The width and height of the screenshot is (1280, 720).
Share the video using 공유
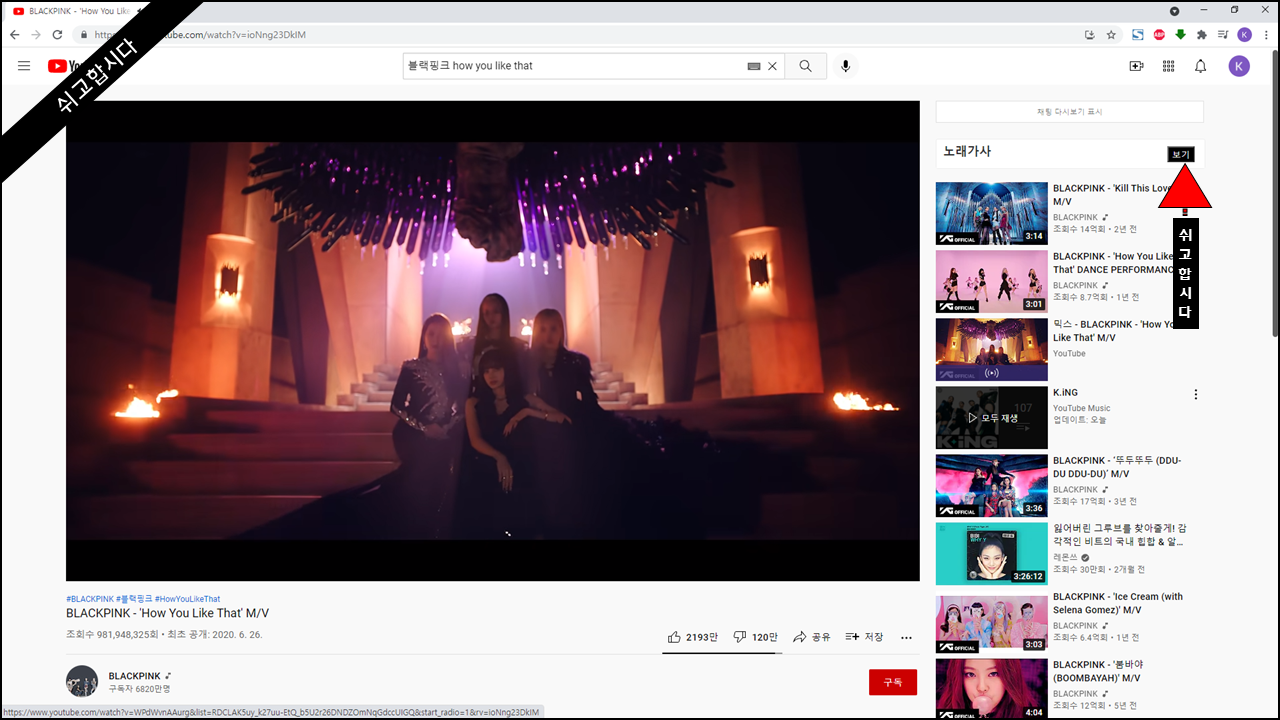click(x=812, y=637)
